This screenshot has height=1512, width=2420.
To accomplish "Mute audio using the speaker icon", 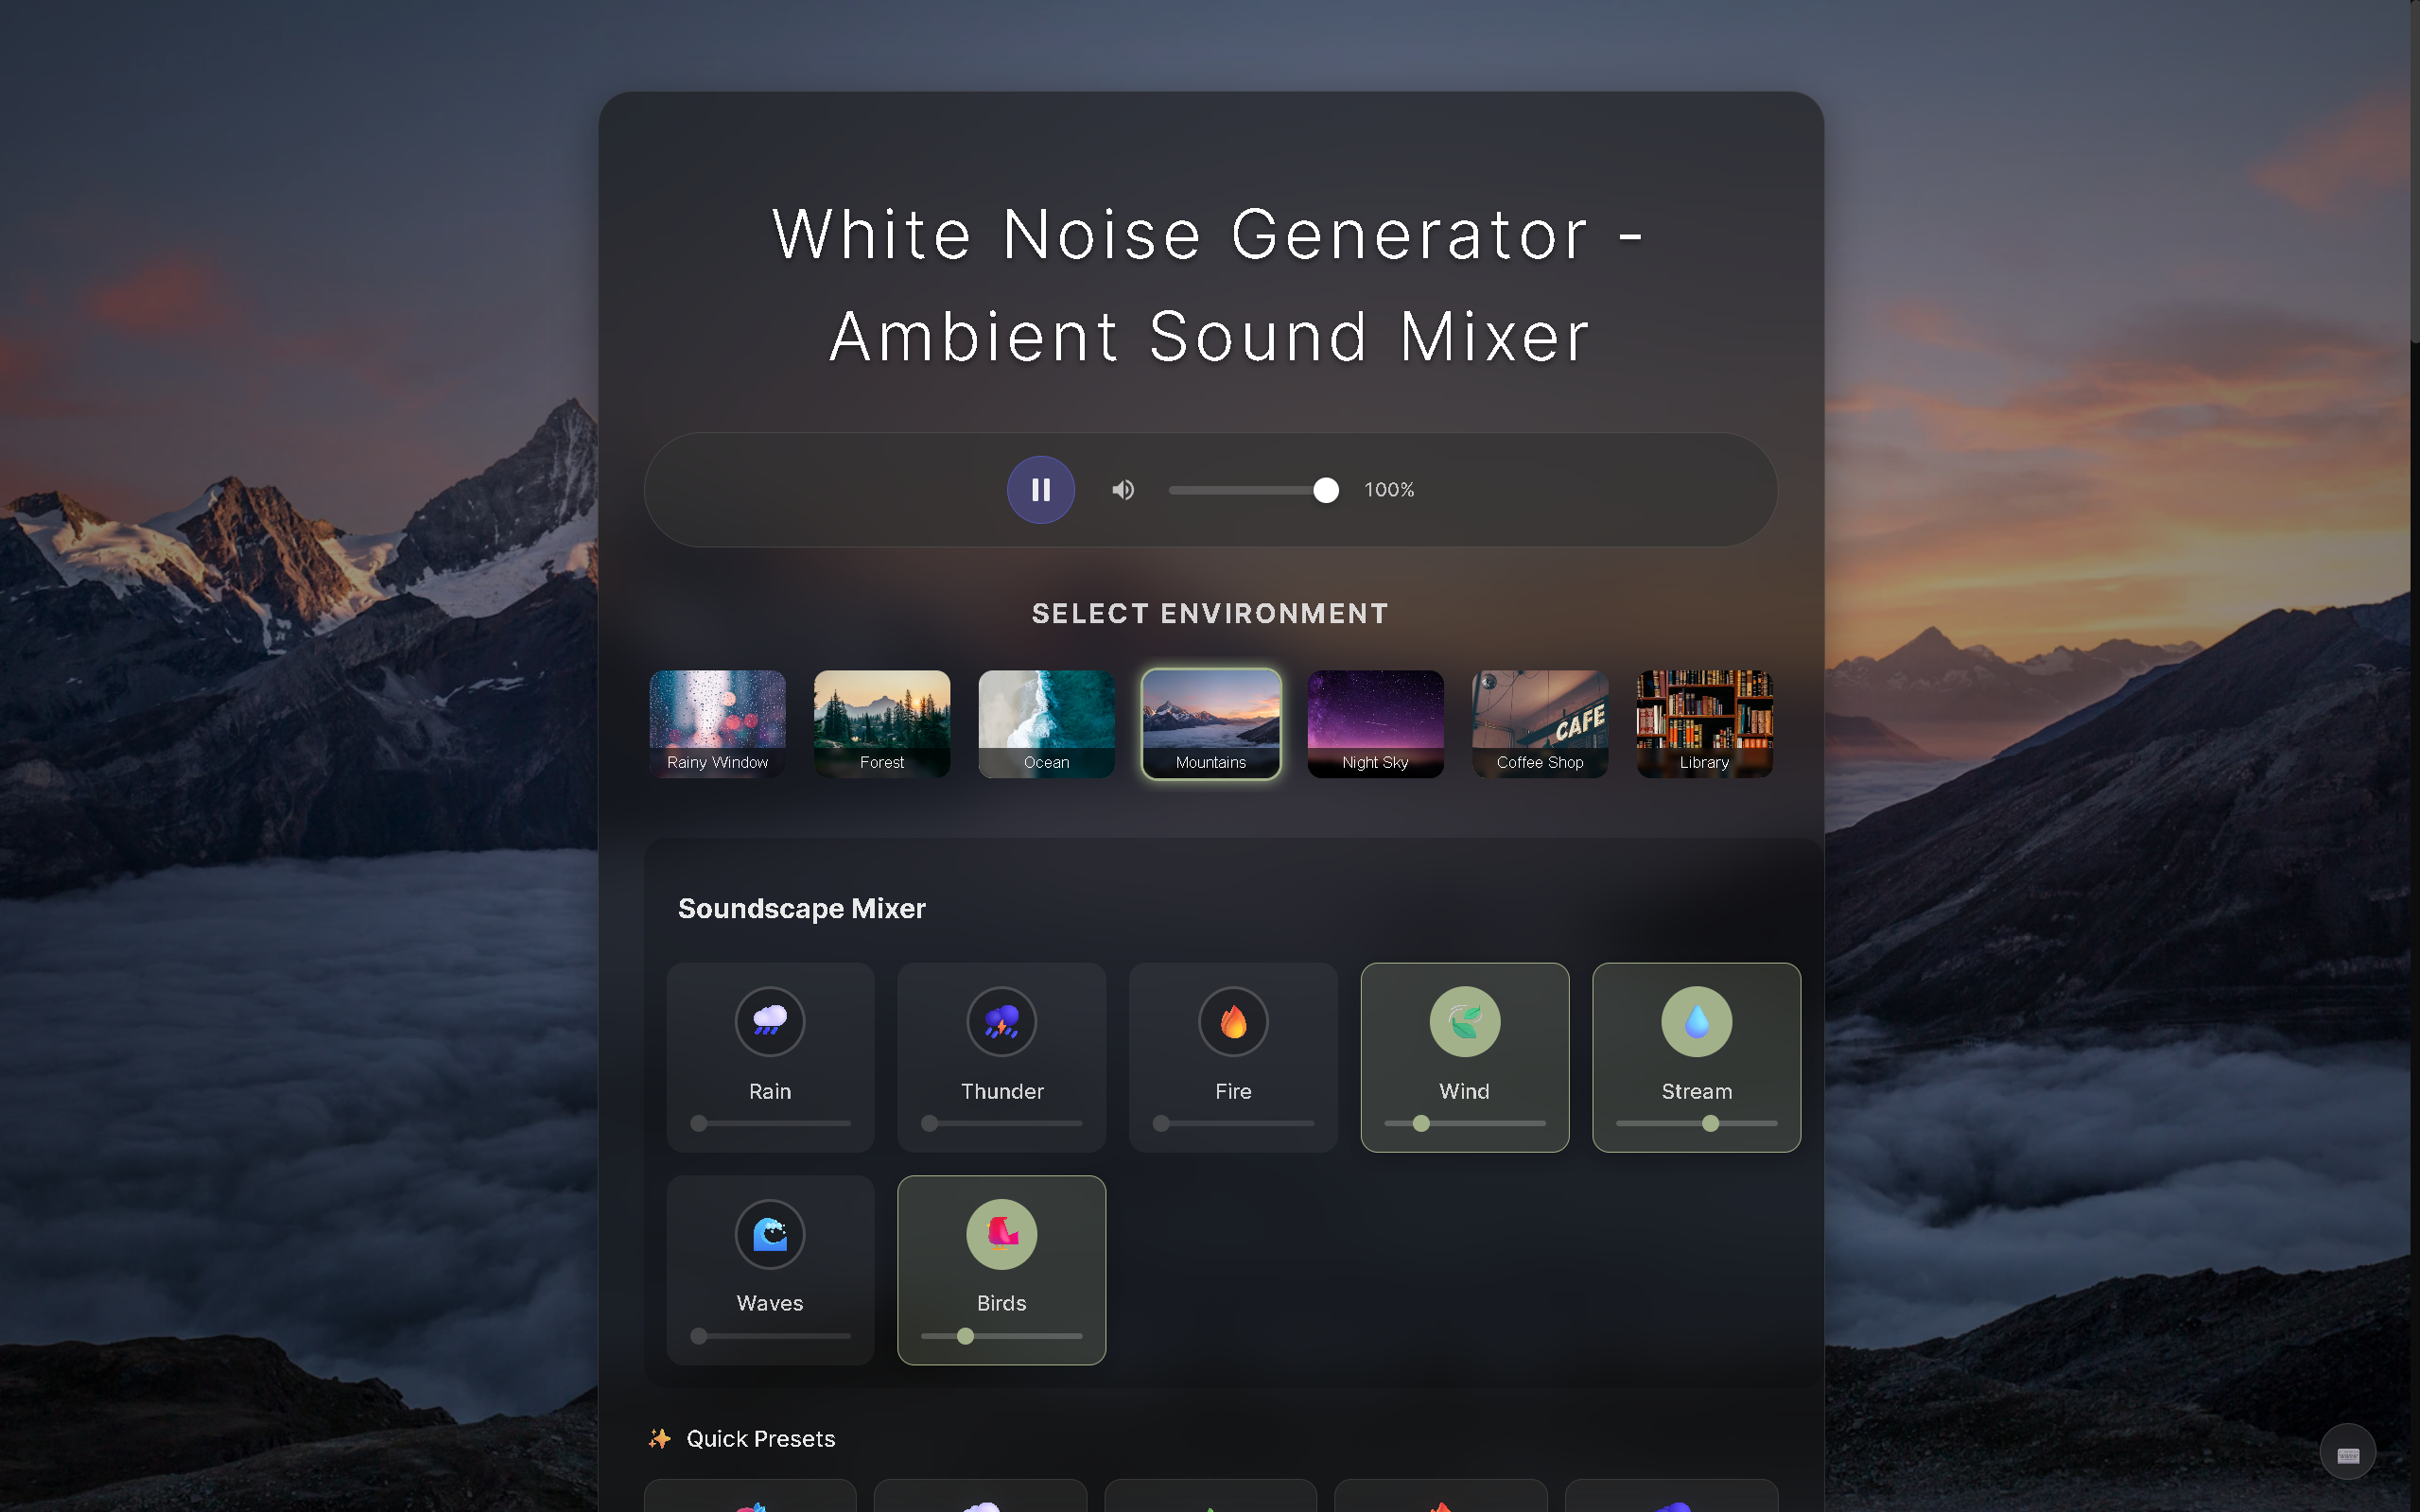I will [1122, 489].
